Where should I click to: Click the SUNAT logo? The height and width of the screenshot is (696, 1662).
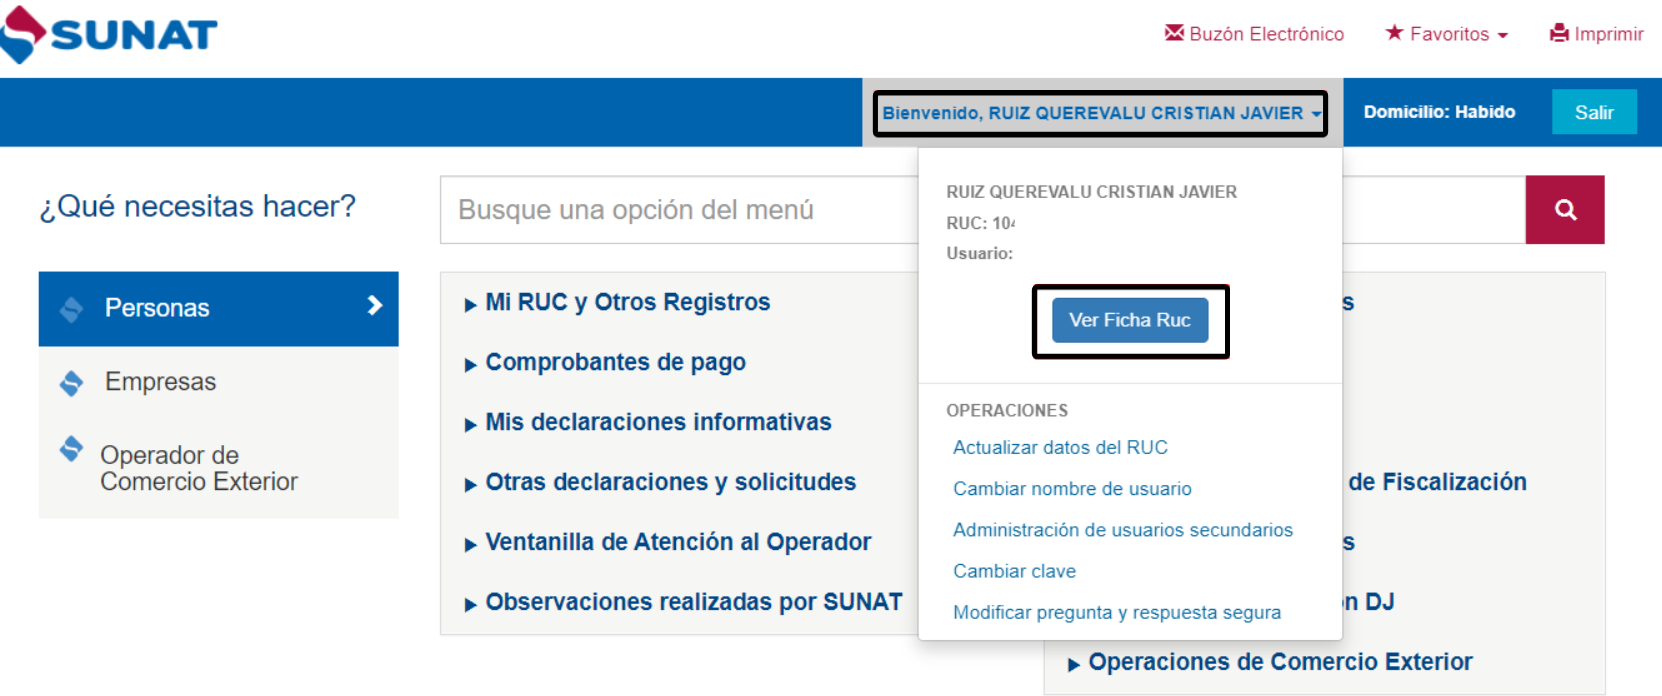click(108, 34)
